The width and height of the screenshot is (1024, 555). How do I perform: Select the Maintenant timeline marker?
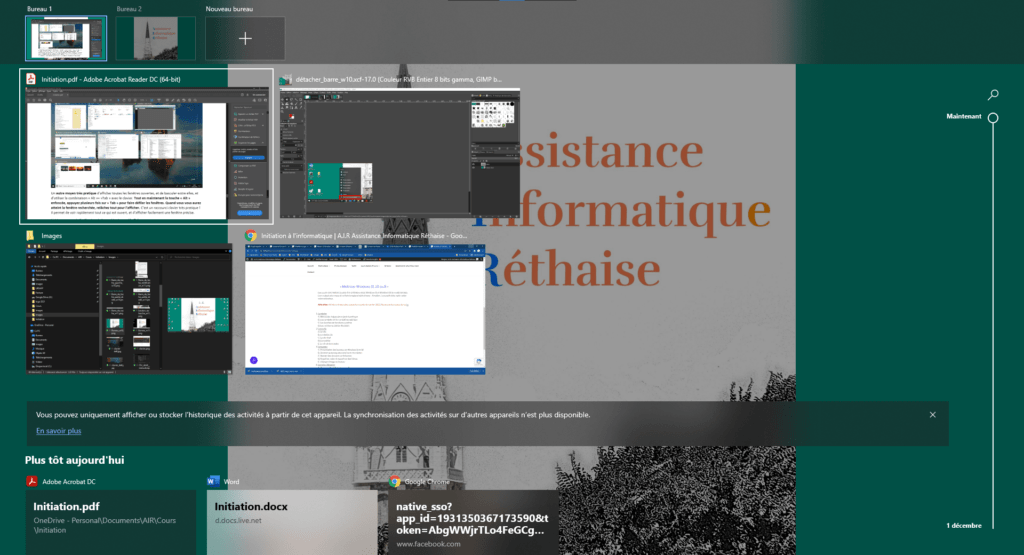tap(993, 118)
